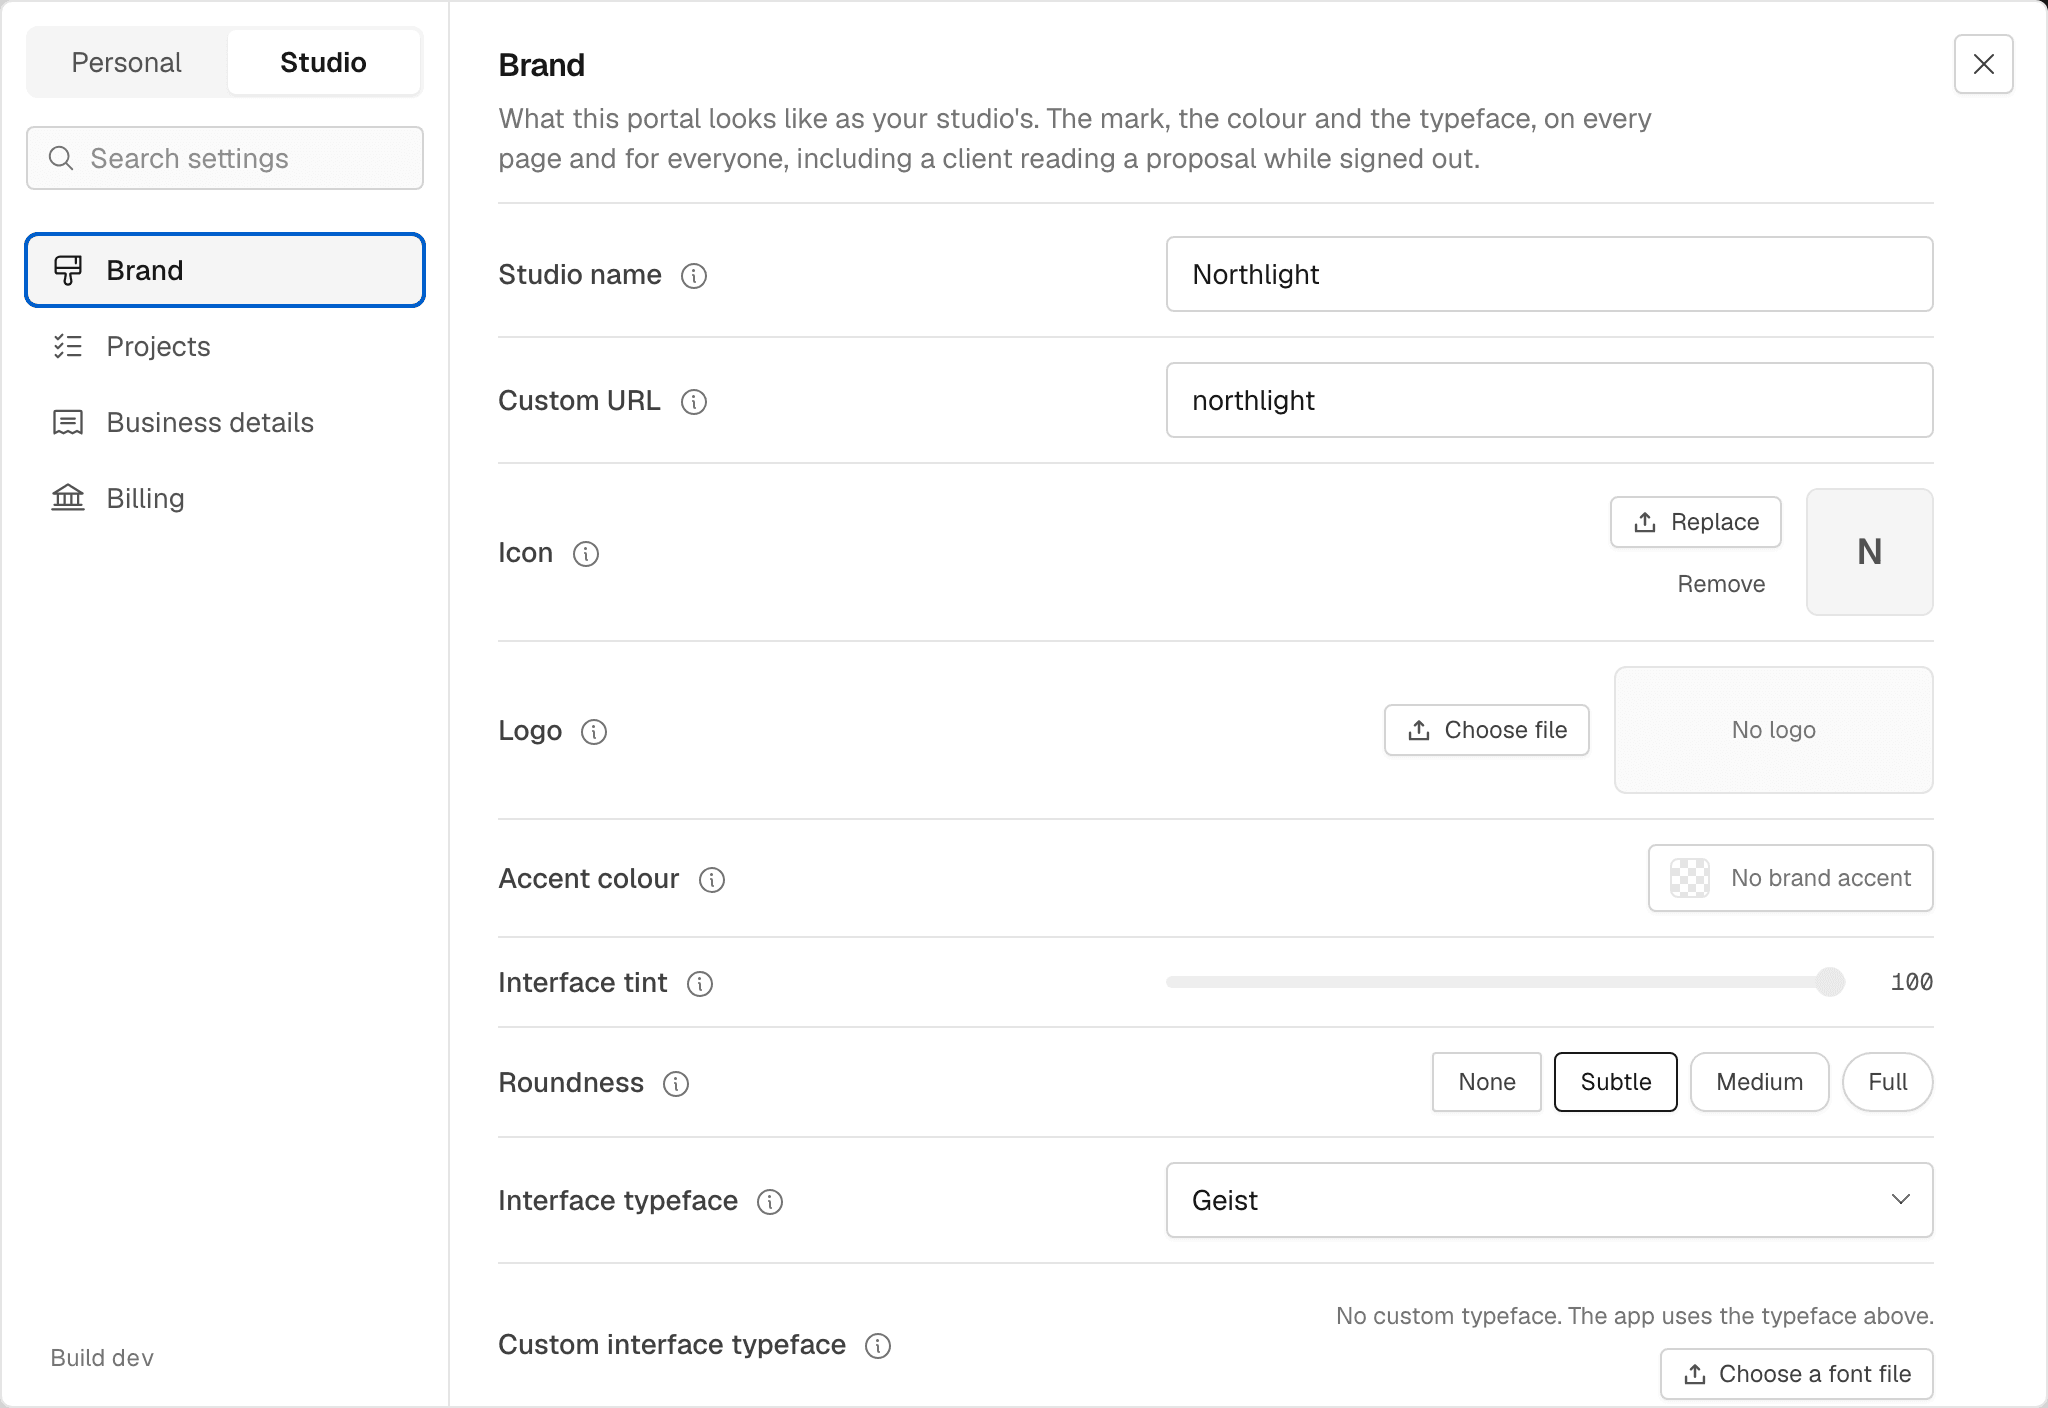Click the info icon next to Roundness
This screenshot has height=1408, width=2048.
coord(676,1083)
